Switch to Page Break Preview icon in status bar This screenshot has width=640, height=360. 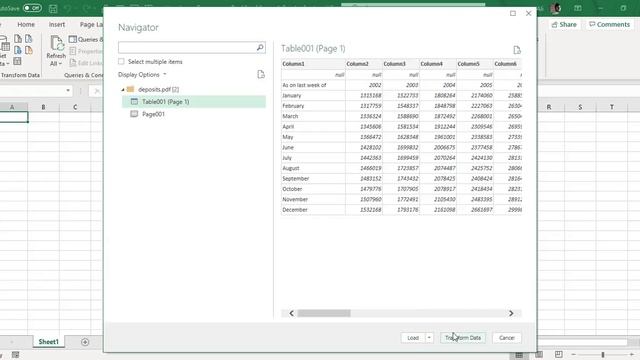pos(558,355)
